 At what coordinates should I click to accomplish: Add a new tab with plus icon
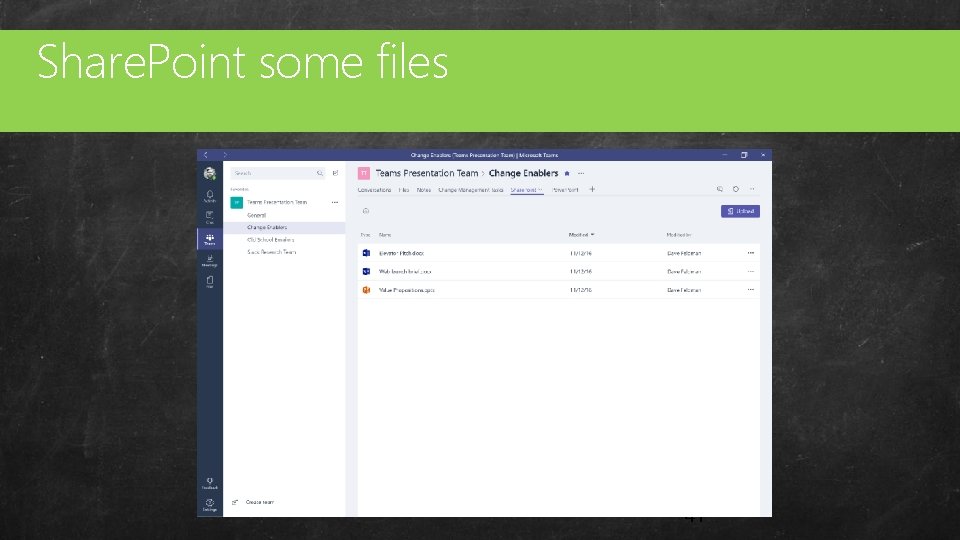click(592, 189)
